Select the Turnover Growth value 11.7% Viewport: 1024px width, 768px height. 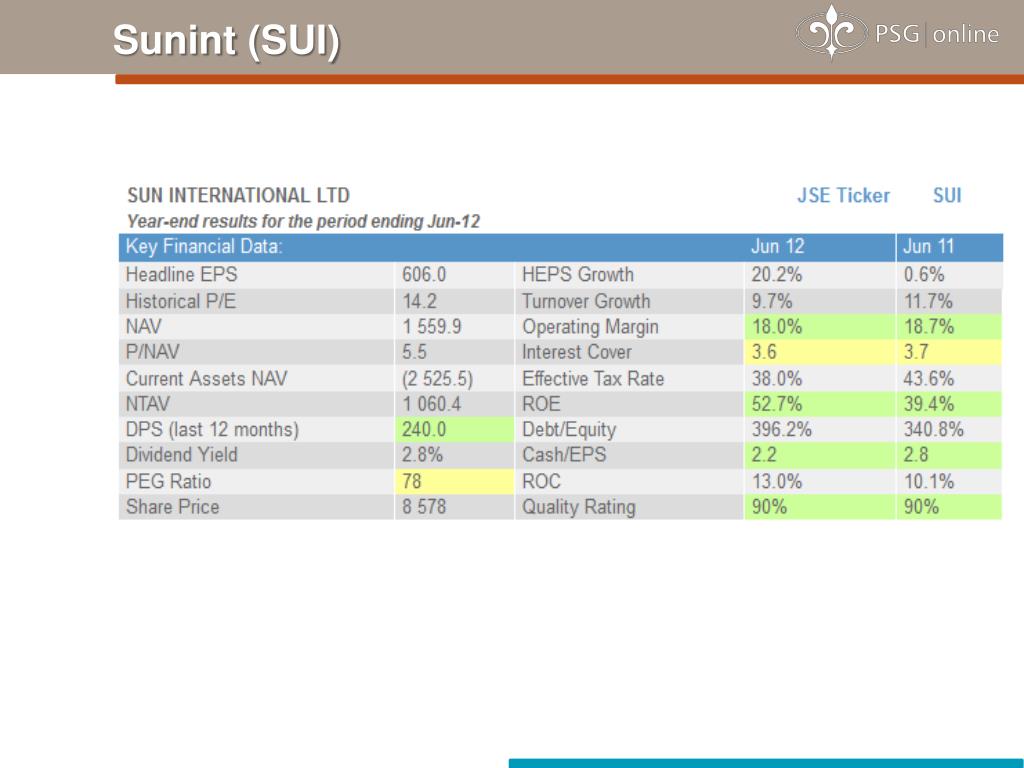[x=928, y=301]
